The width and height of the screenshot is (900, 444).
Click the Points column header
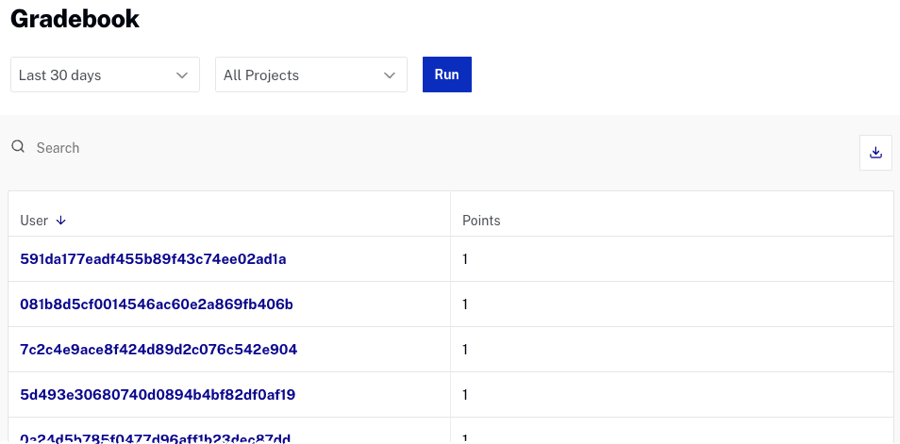tap(481, 220)
